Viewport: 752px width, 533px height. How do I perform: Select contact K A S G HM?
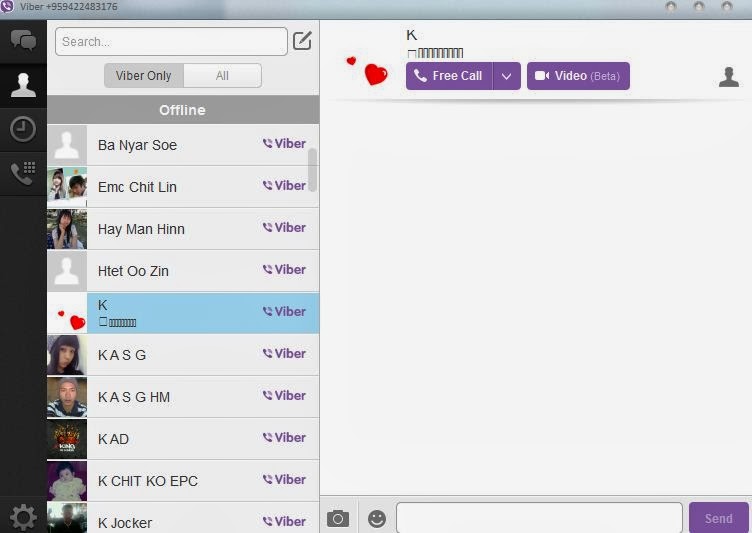coord(183,397)
